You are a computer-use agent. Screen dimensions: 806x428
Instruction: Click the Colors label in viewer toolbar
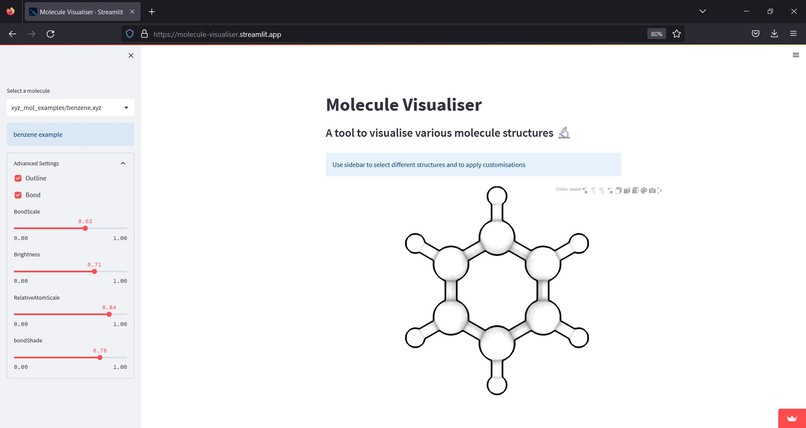[568, 190]
